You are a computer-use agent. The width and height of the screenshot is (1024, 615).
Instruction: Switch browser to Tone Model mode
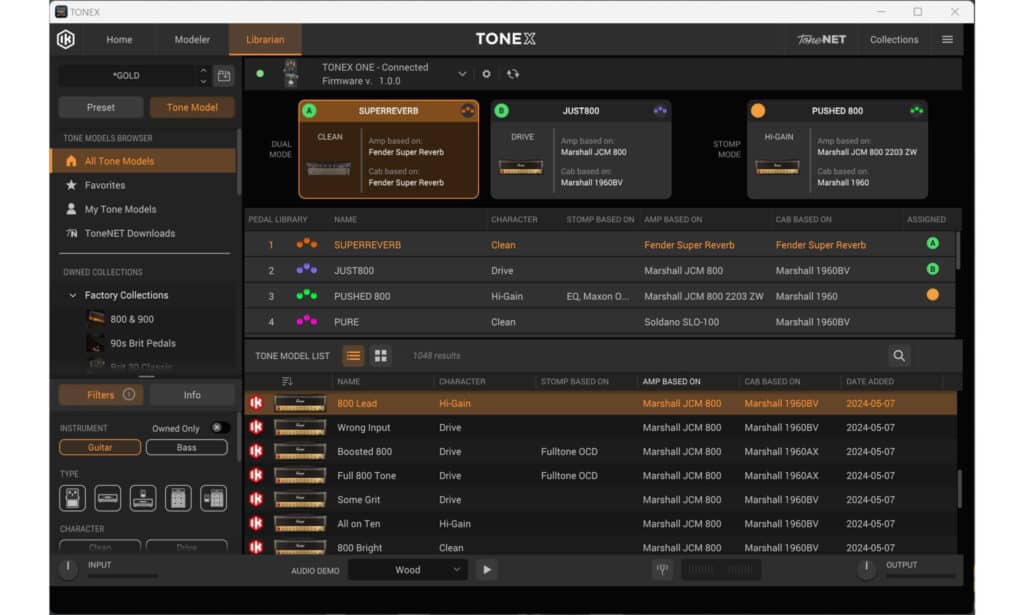tap(192, 108)
